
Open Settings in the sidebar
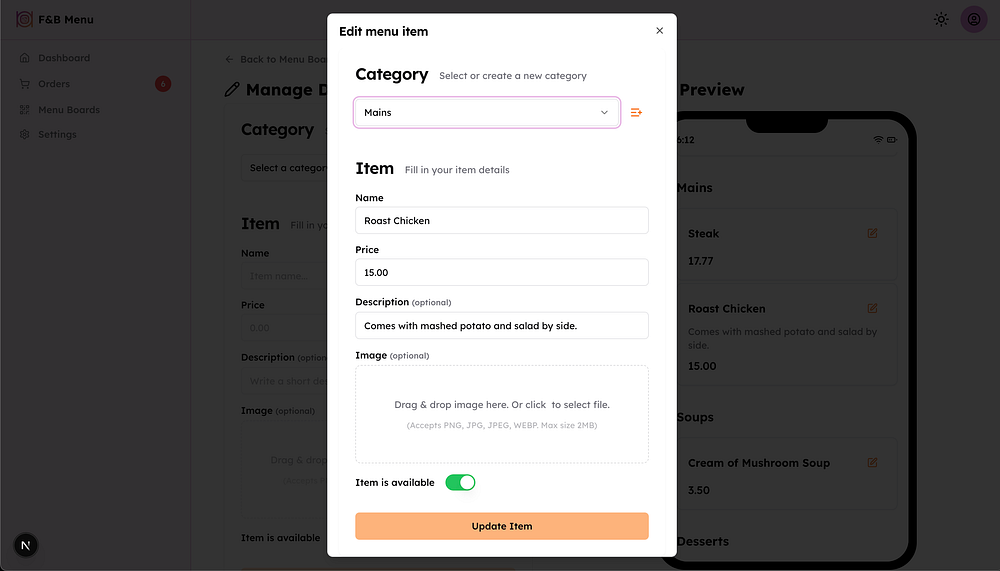pyautogui.click(x=57, y=135)
